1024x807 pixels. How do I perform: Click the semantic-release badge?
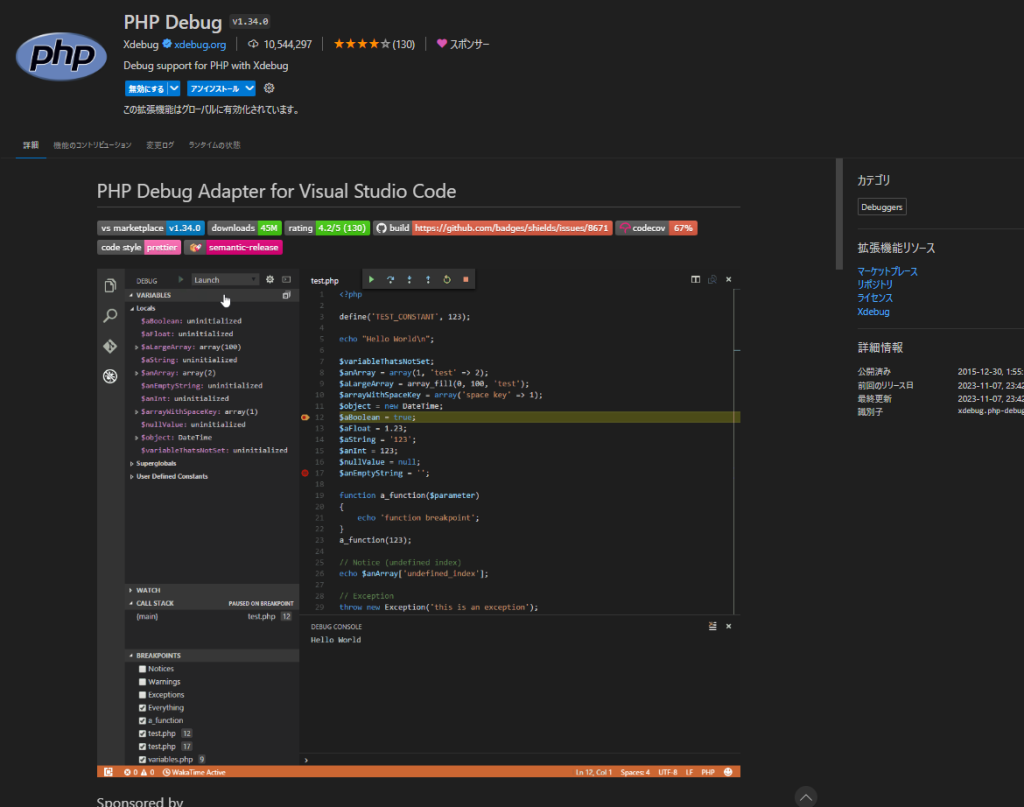(233, 247)
